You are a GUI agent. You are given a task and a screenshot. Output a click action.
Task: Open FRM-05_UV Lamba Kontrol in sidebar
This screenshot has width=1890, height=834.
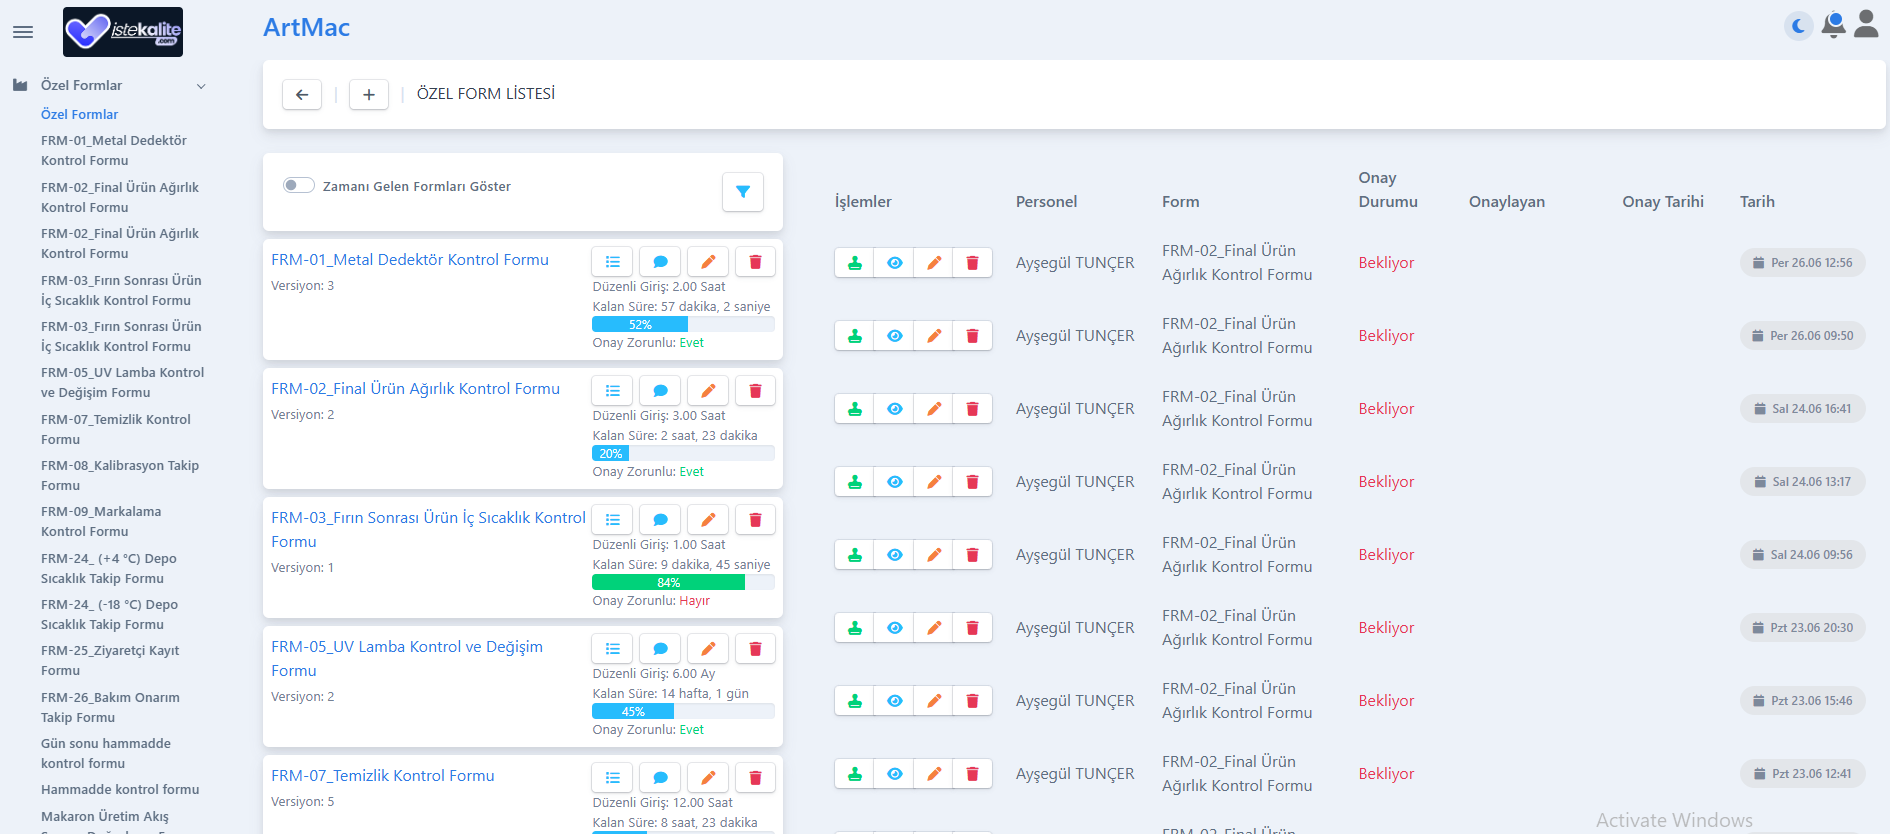tap(122, 382)
